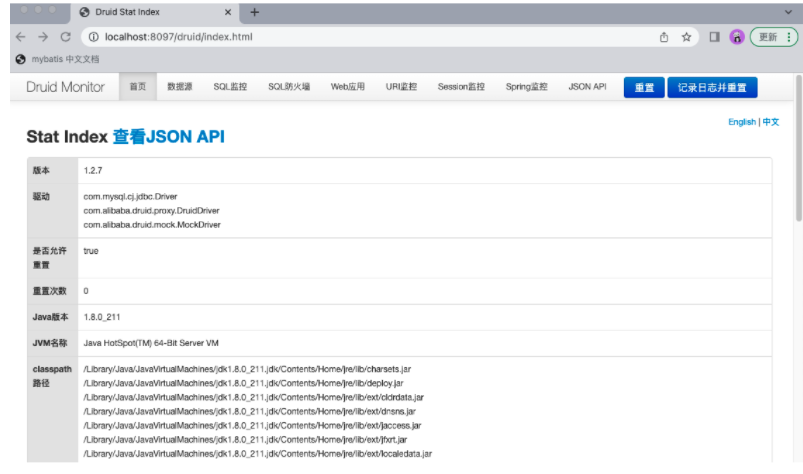View site information icon in address bar
This screenshot has width=803, height=474.
point(94,37)
